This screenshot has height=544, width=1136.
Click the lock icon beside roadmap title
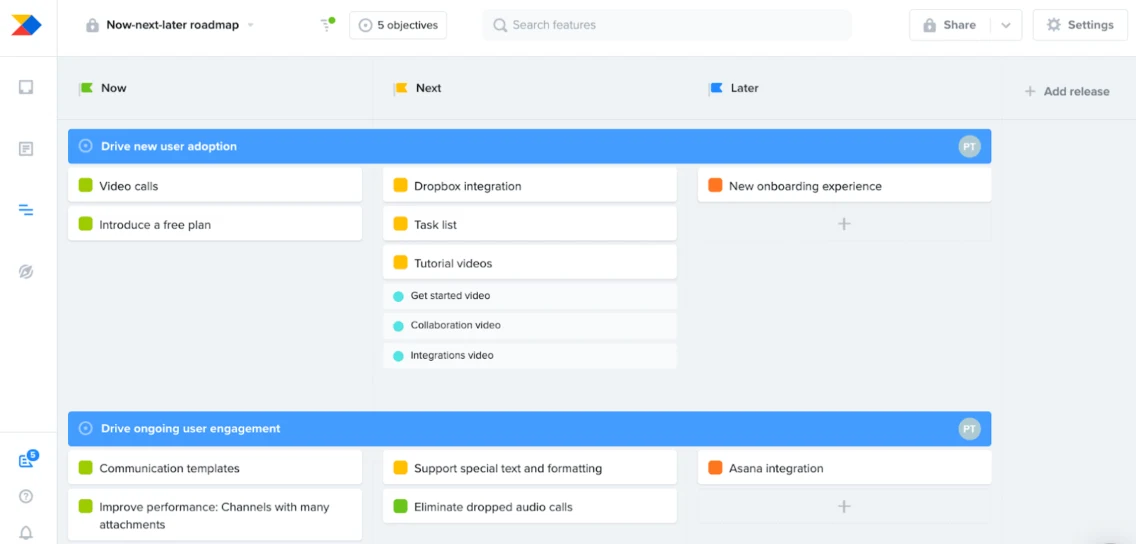click(92, 25)
